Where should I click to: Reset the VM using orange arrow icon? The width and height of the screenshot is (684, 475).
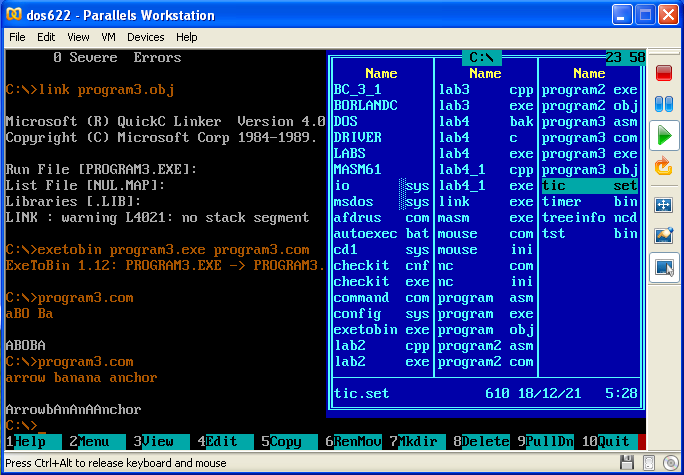pos(663,167)
